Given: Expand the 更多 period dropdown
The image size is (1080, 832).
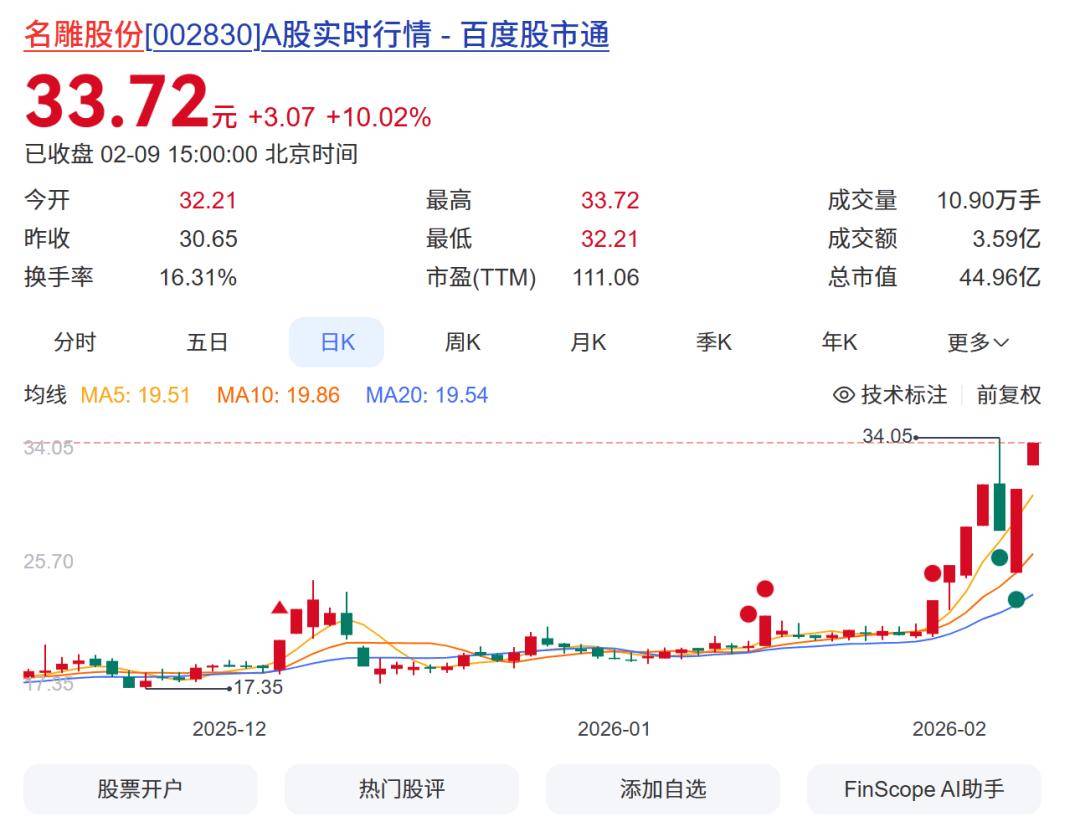Looking at the screenshot, I should coord(978,343).
